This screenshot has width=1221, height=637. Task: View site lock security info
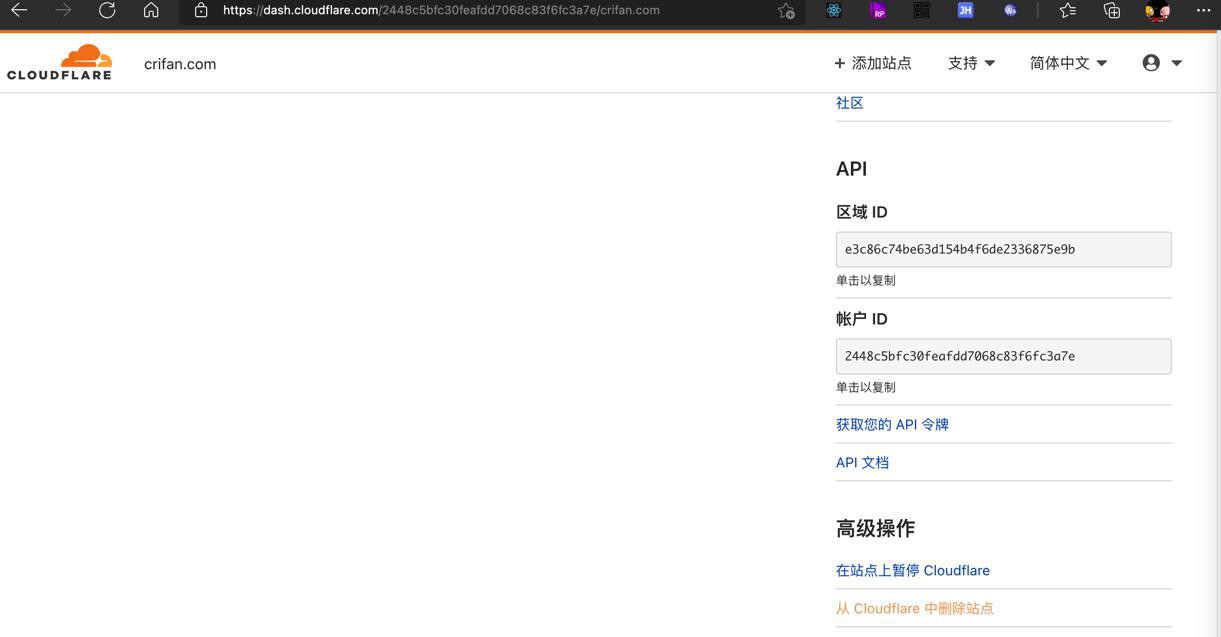(201, 10)
